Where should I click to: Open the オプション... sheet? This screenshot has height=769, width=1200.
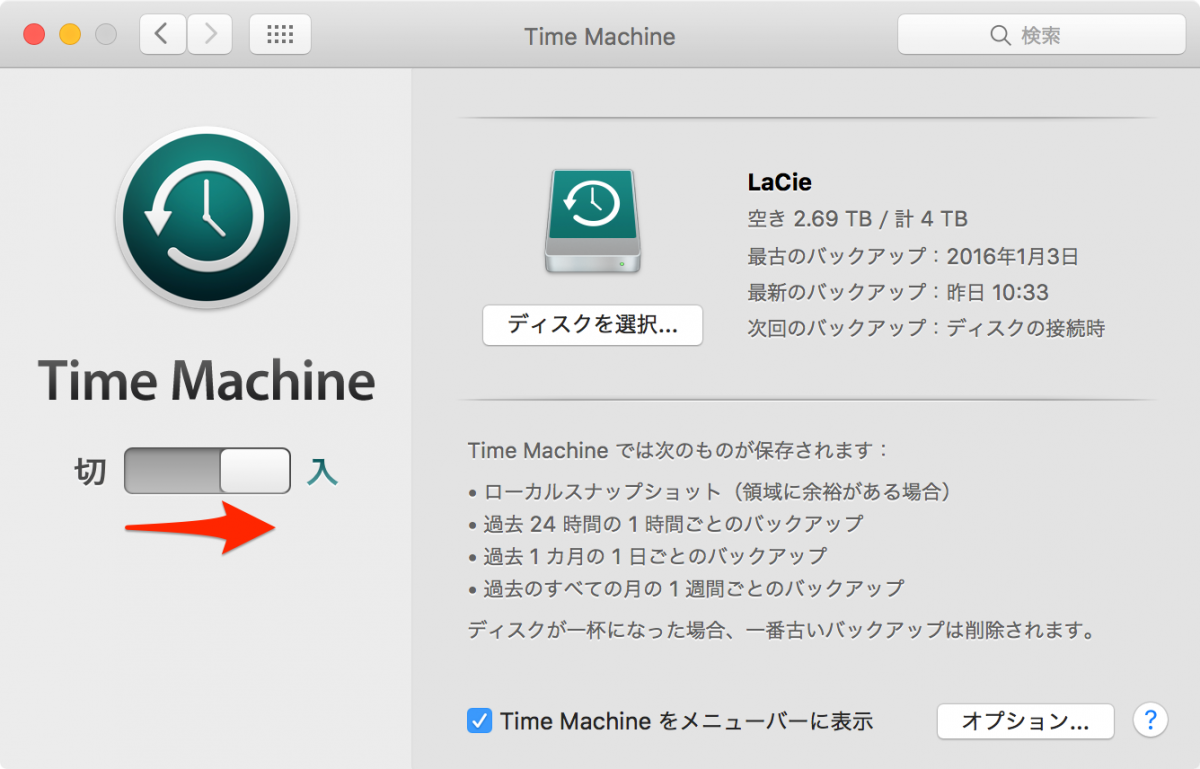click(x=1025, y=721)
